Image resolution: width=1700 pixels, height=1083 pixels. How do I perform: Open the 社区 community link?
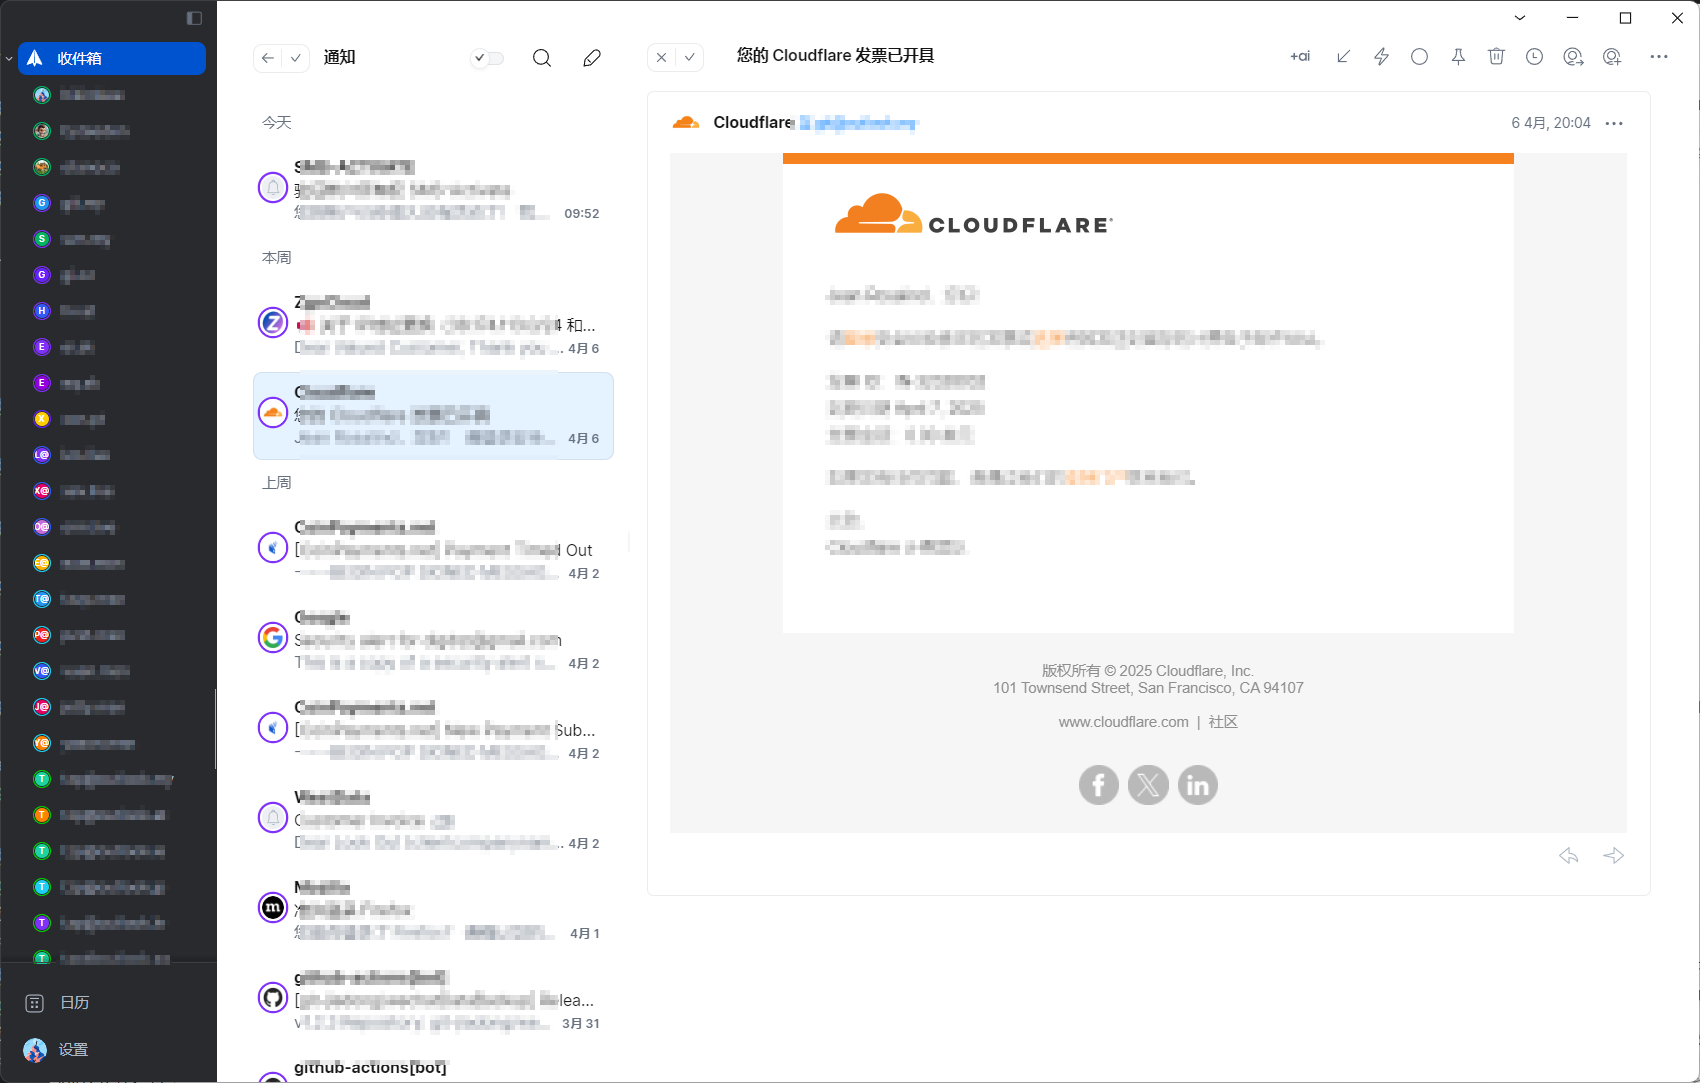tap(1223, 722)
